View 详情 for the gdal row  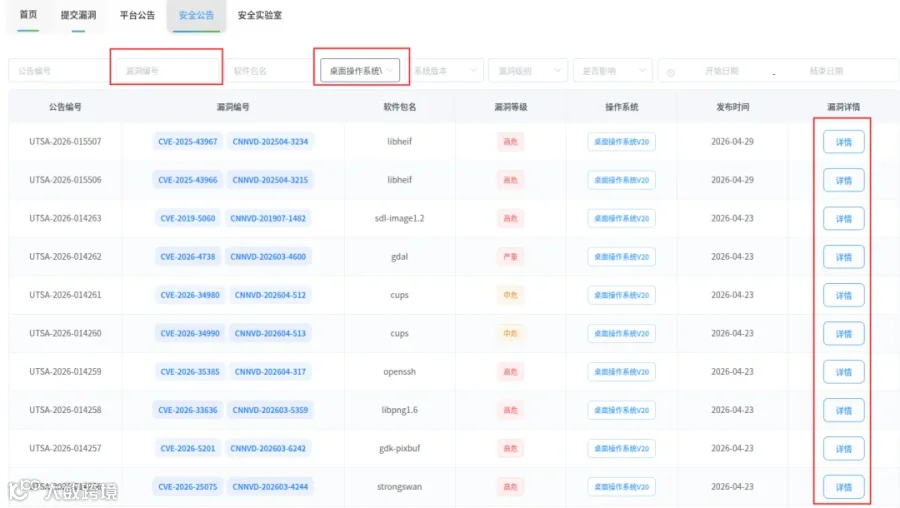pos(843,257)
